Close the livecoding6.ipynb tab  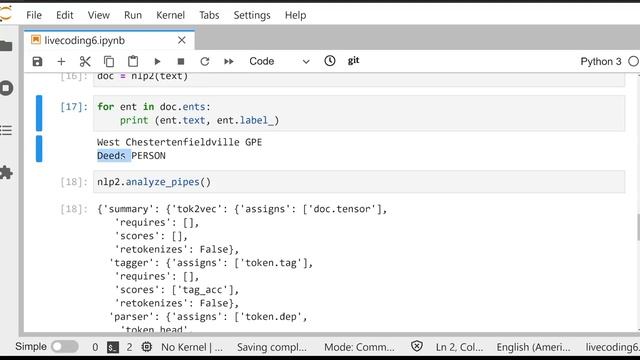point(182,40)
